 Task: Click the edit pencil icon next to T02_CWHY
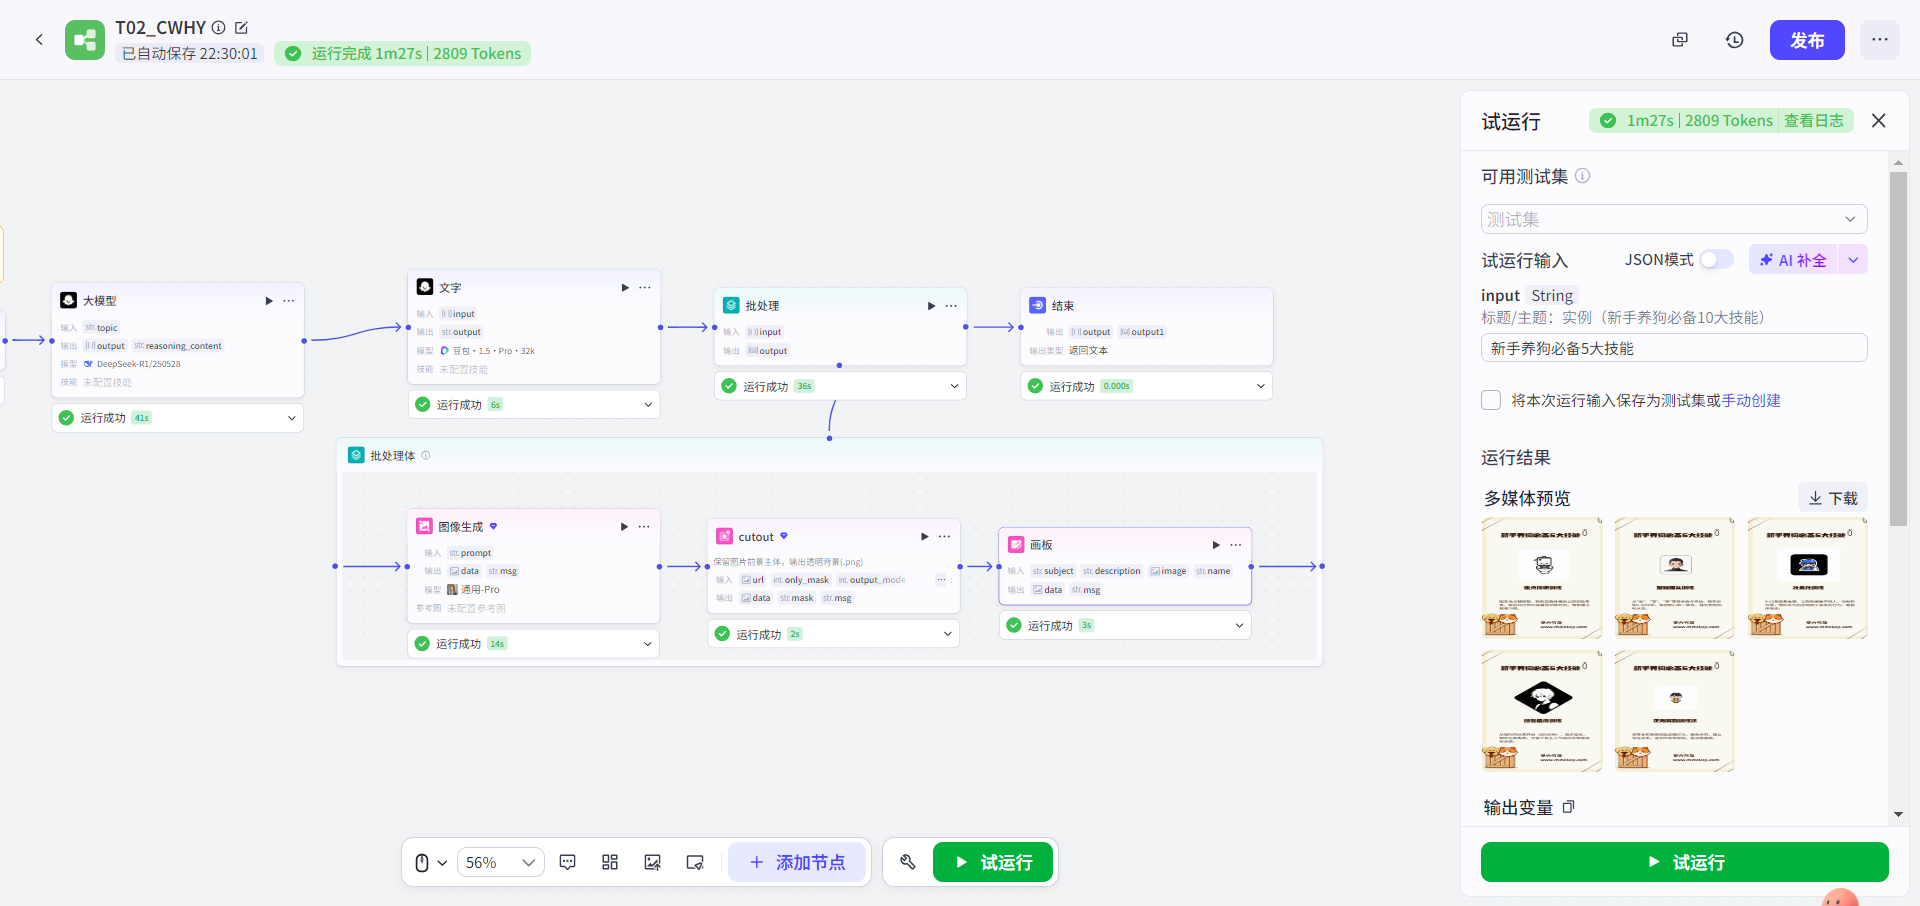point(241,28)
